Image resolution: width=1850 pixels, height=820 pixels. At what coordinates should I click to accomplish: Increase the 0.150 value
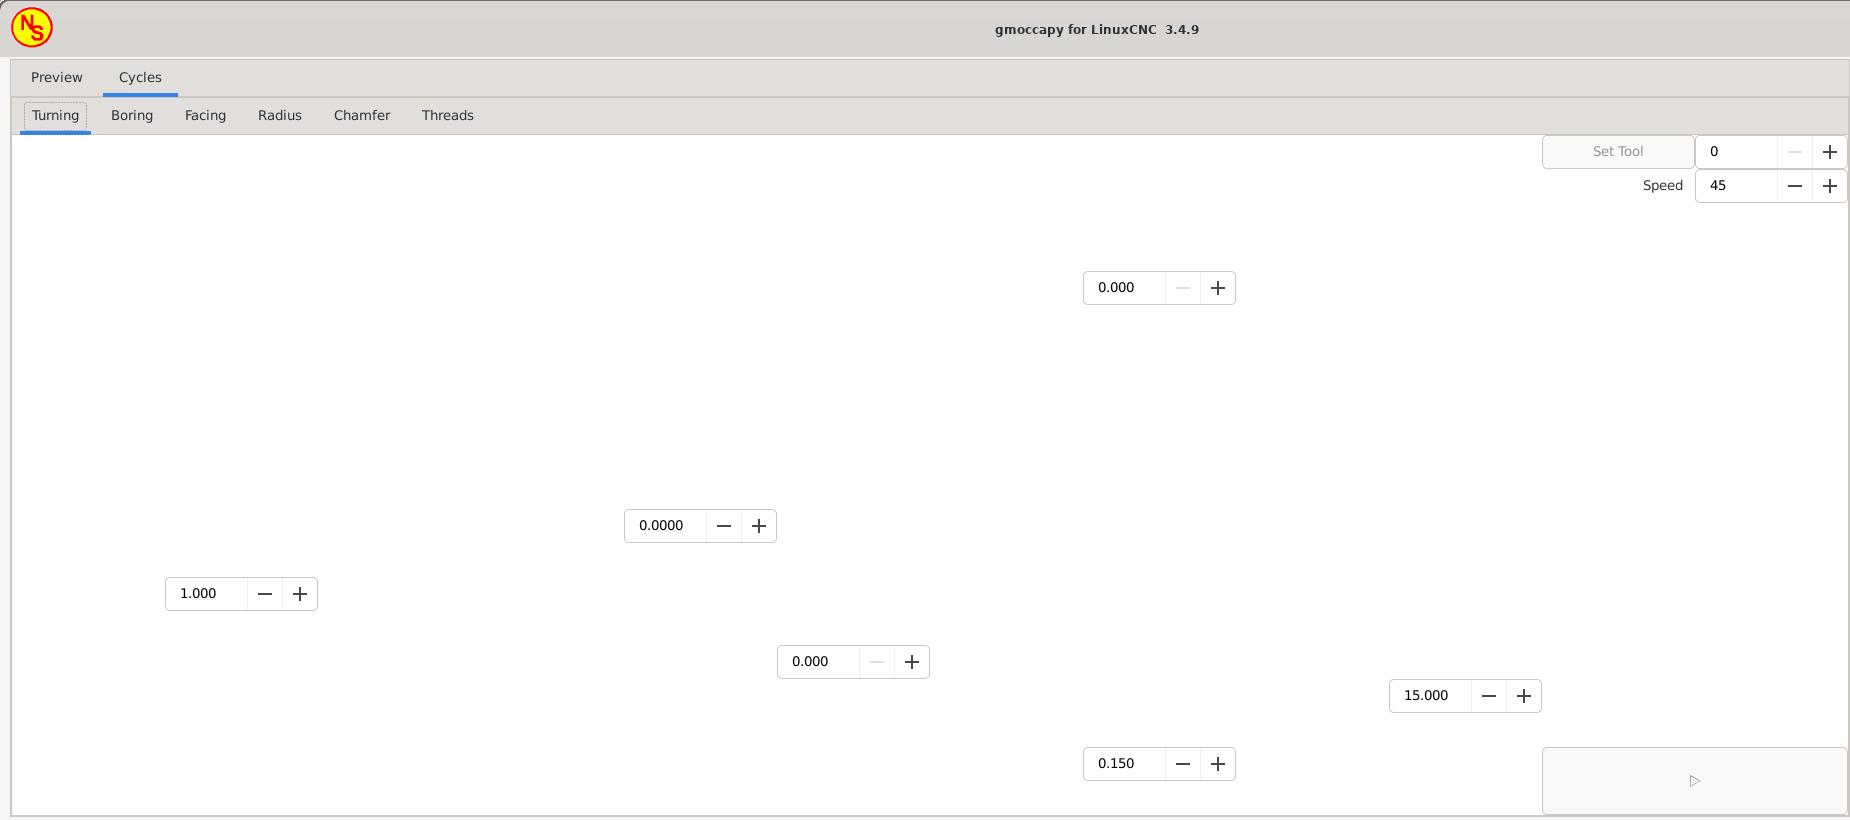[x=1217, y=764]
